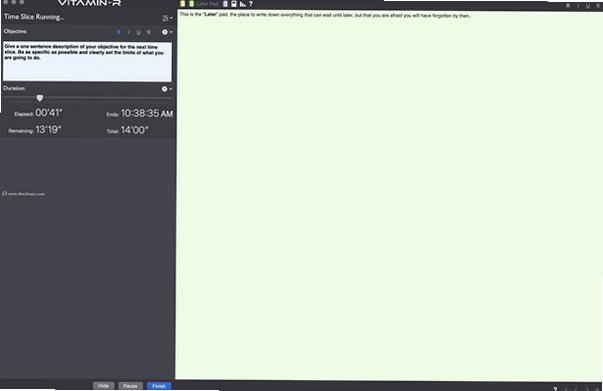This screenshot has width=603, height=391.
Task: Toggle strikethrough in the Objective toolbar
Action: pyautogui.click(x=148, y=32)
